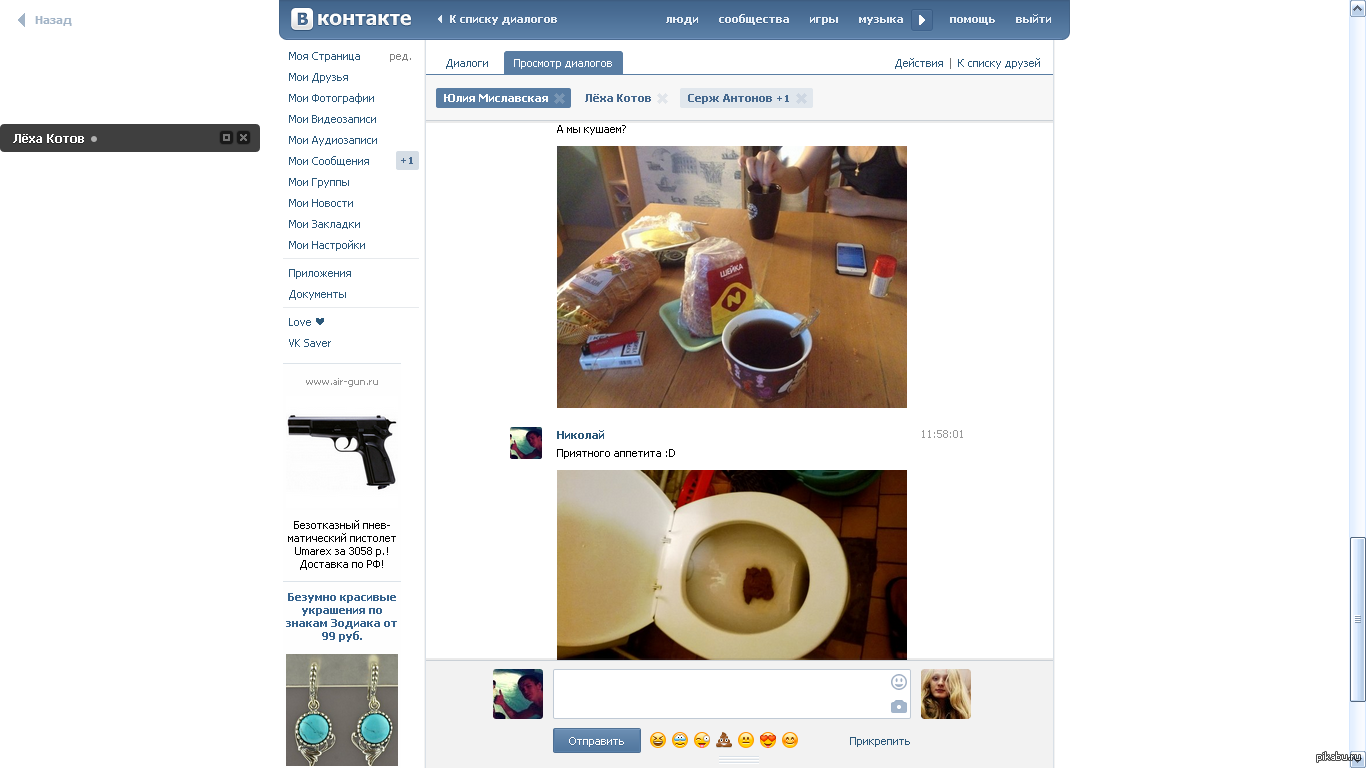Close the Лёха Котов chat widget

click(x=243, y=138)
